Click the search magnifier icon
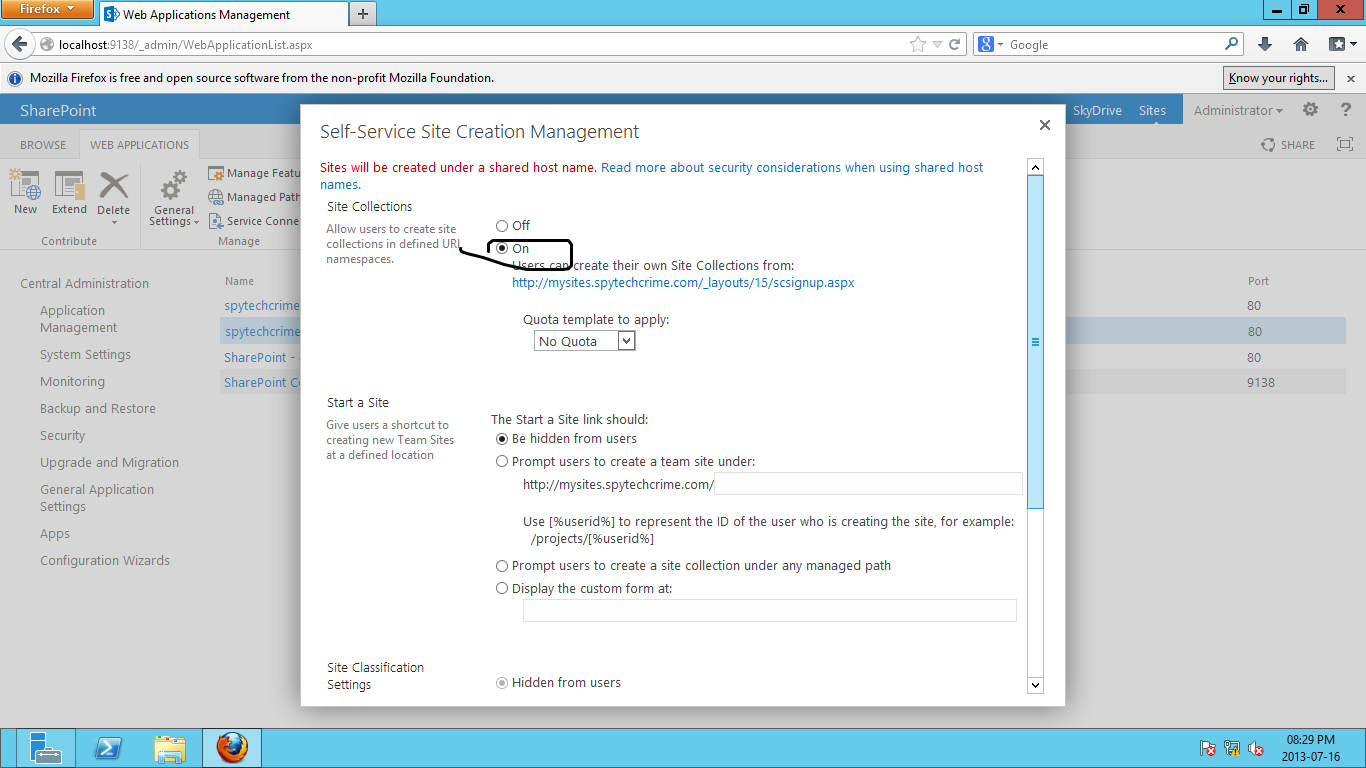This screenshot has height=768, width=1366. [x=1231, y=44]
